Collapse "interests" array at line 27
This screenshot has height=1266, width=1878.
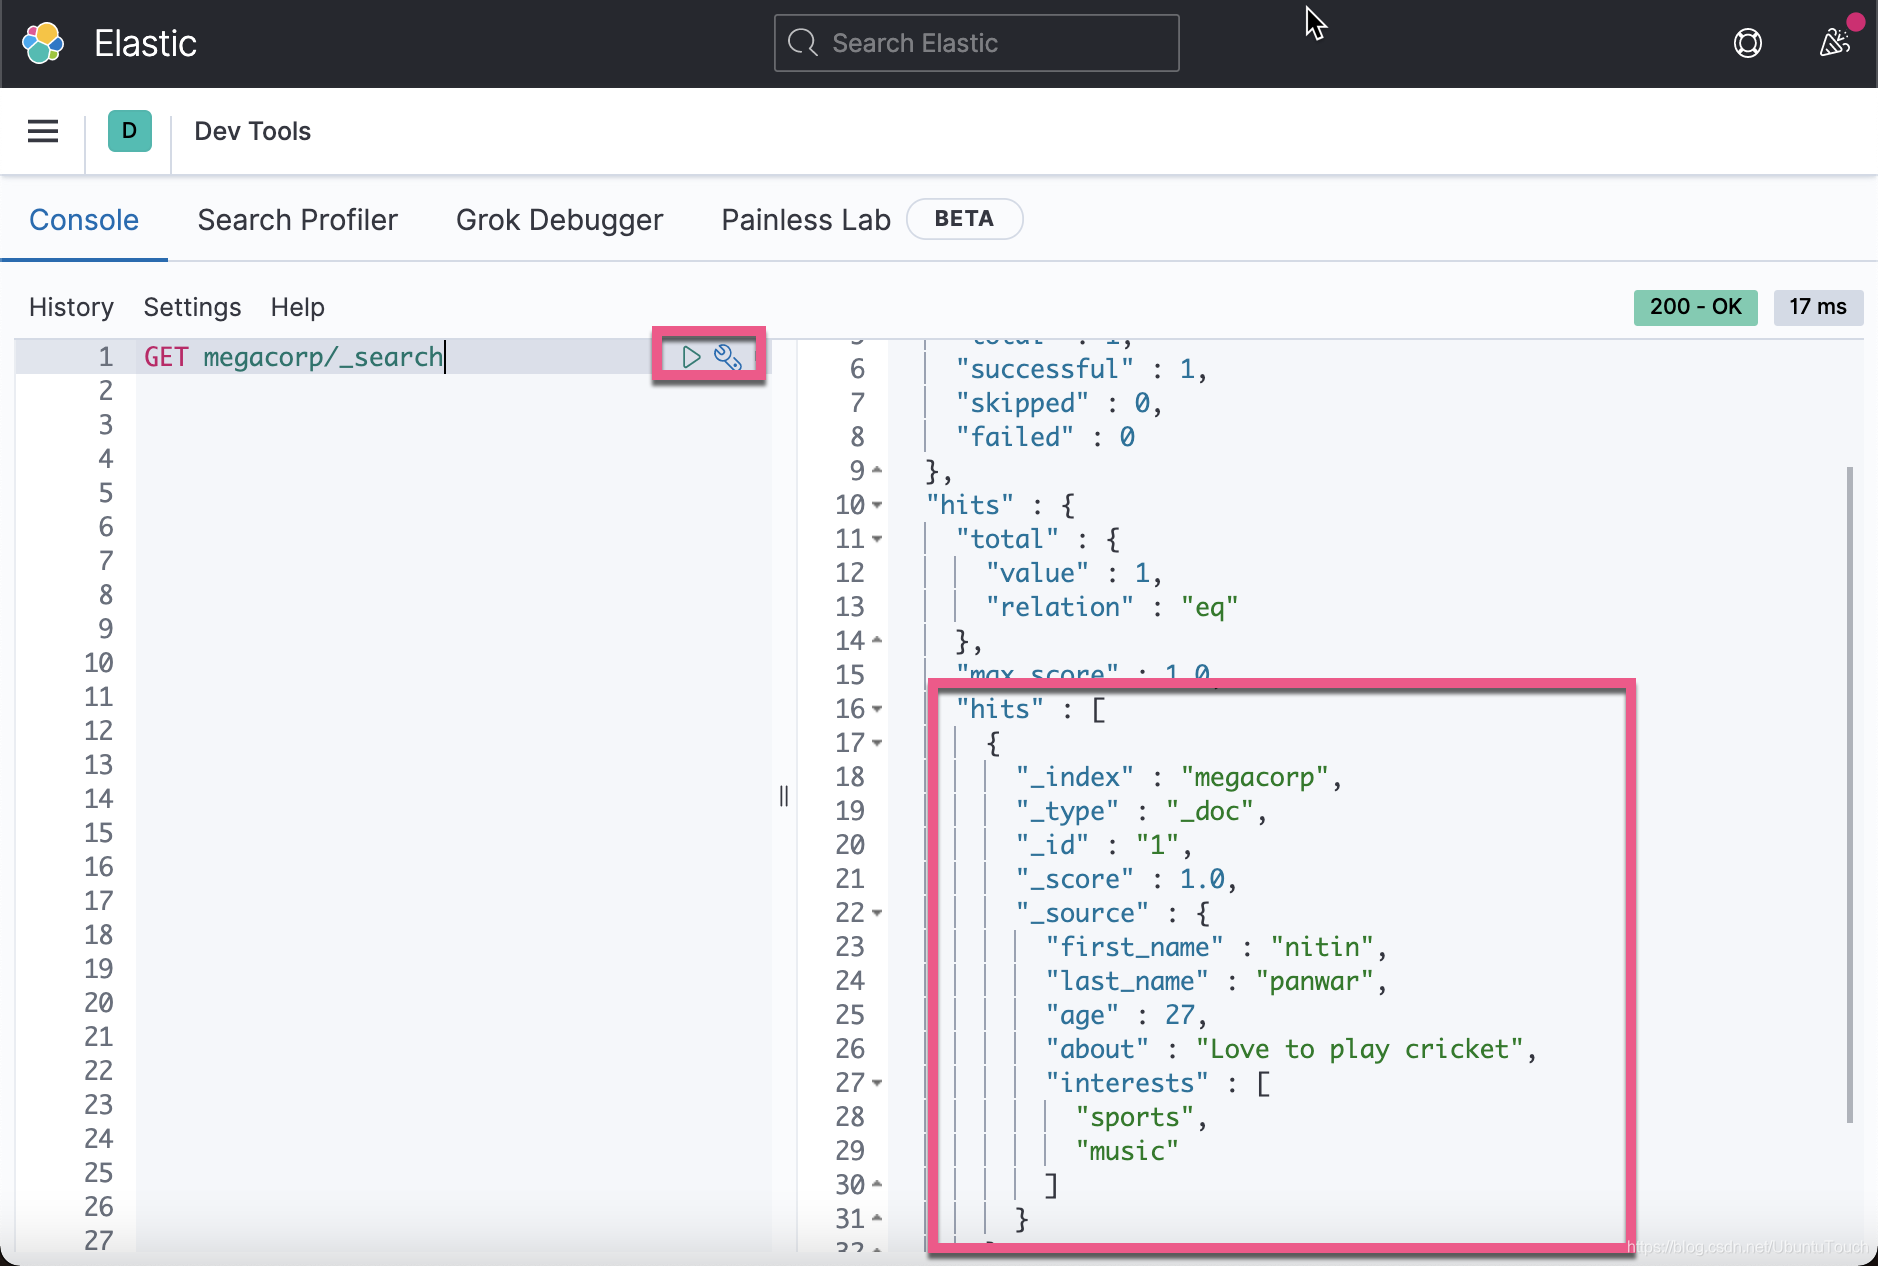(877, 1083)
